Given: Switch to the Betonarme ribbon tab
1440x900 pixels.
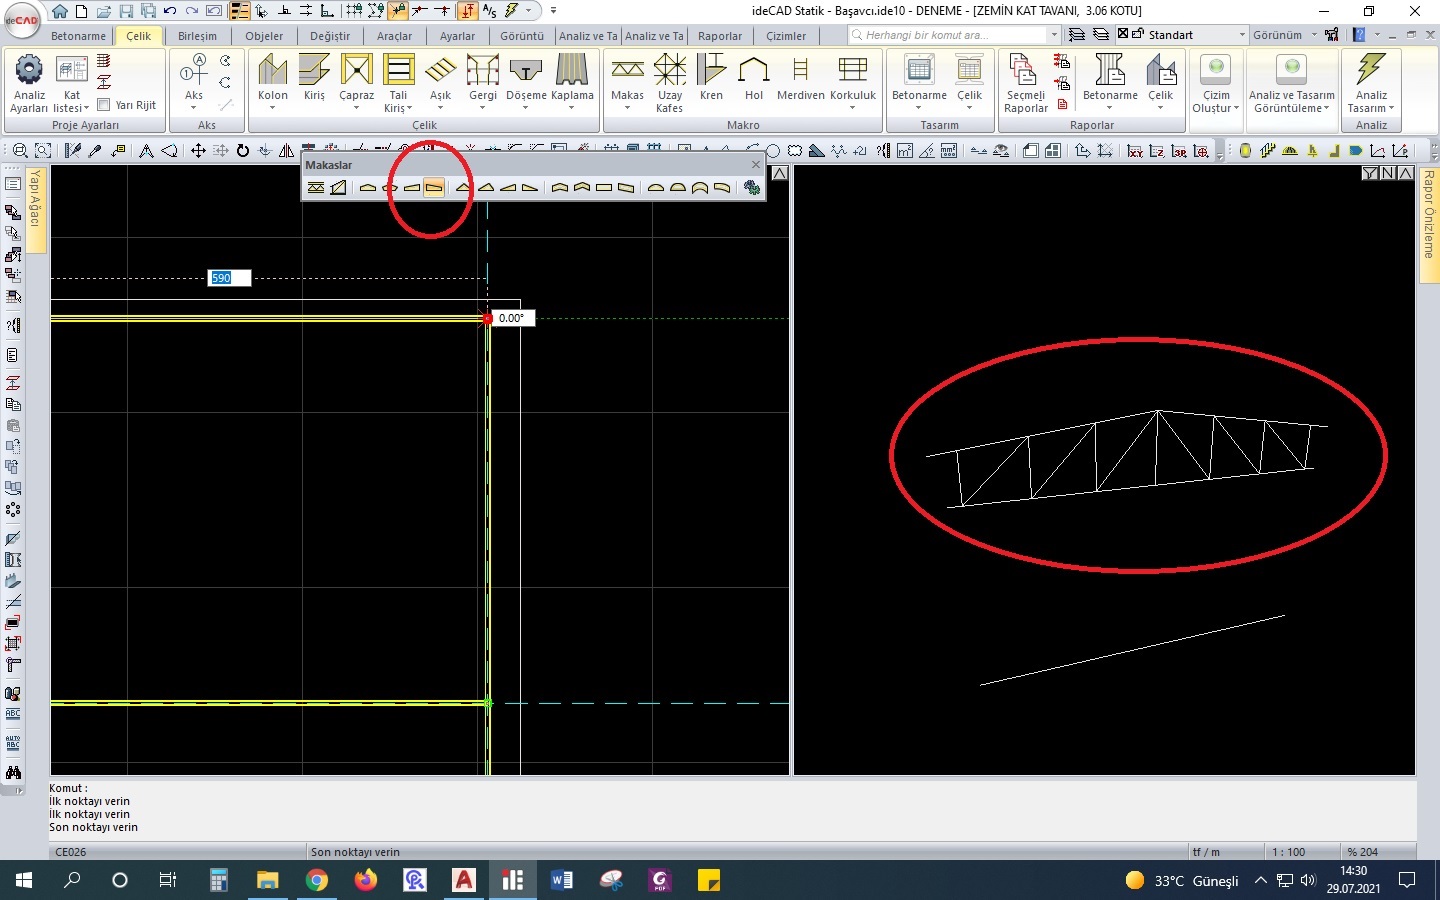Looking at the screenshot, I should (x=78, y=36).
